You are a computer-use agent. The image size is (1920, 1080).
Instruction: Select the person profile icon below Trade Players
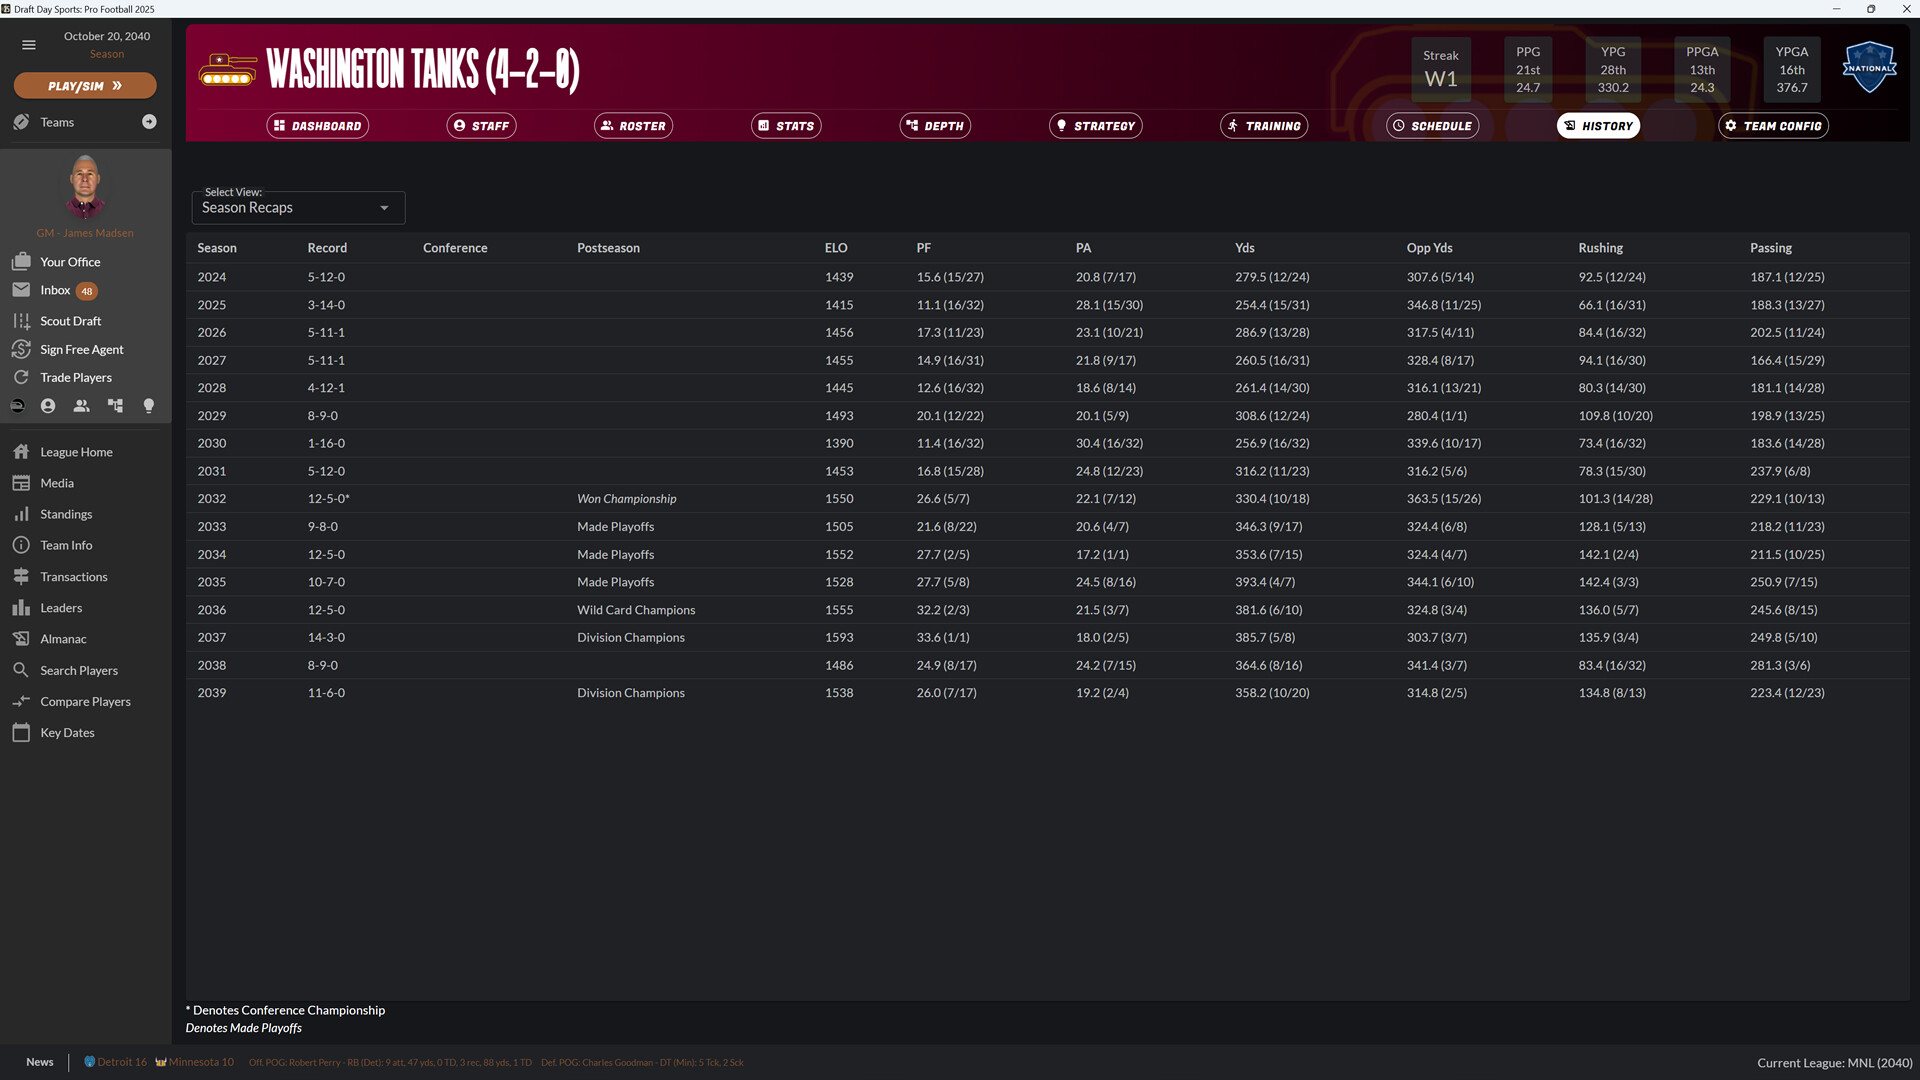click(x=47, y=406)
